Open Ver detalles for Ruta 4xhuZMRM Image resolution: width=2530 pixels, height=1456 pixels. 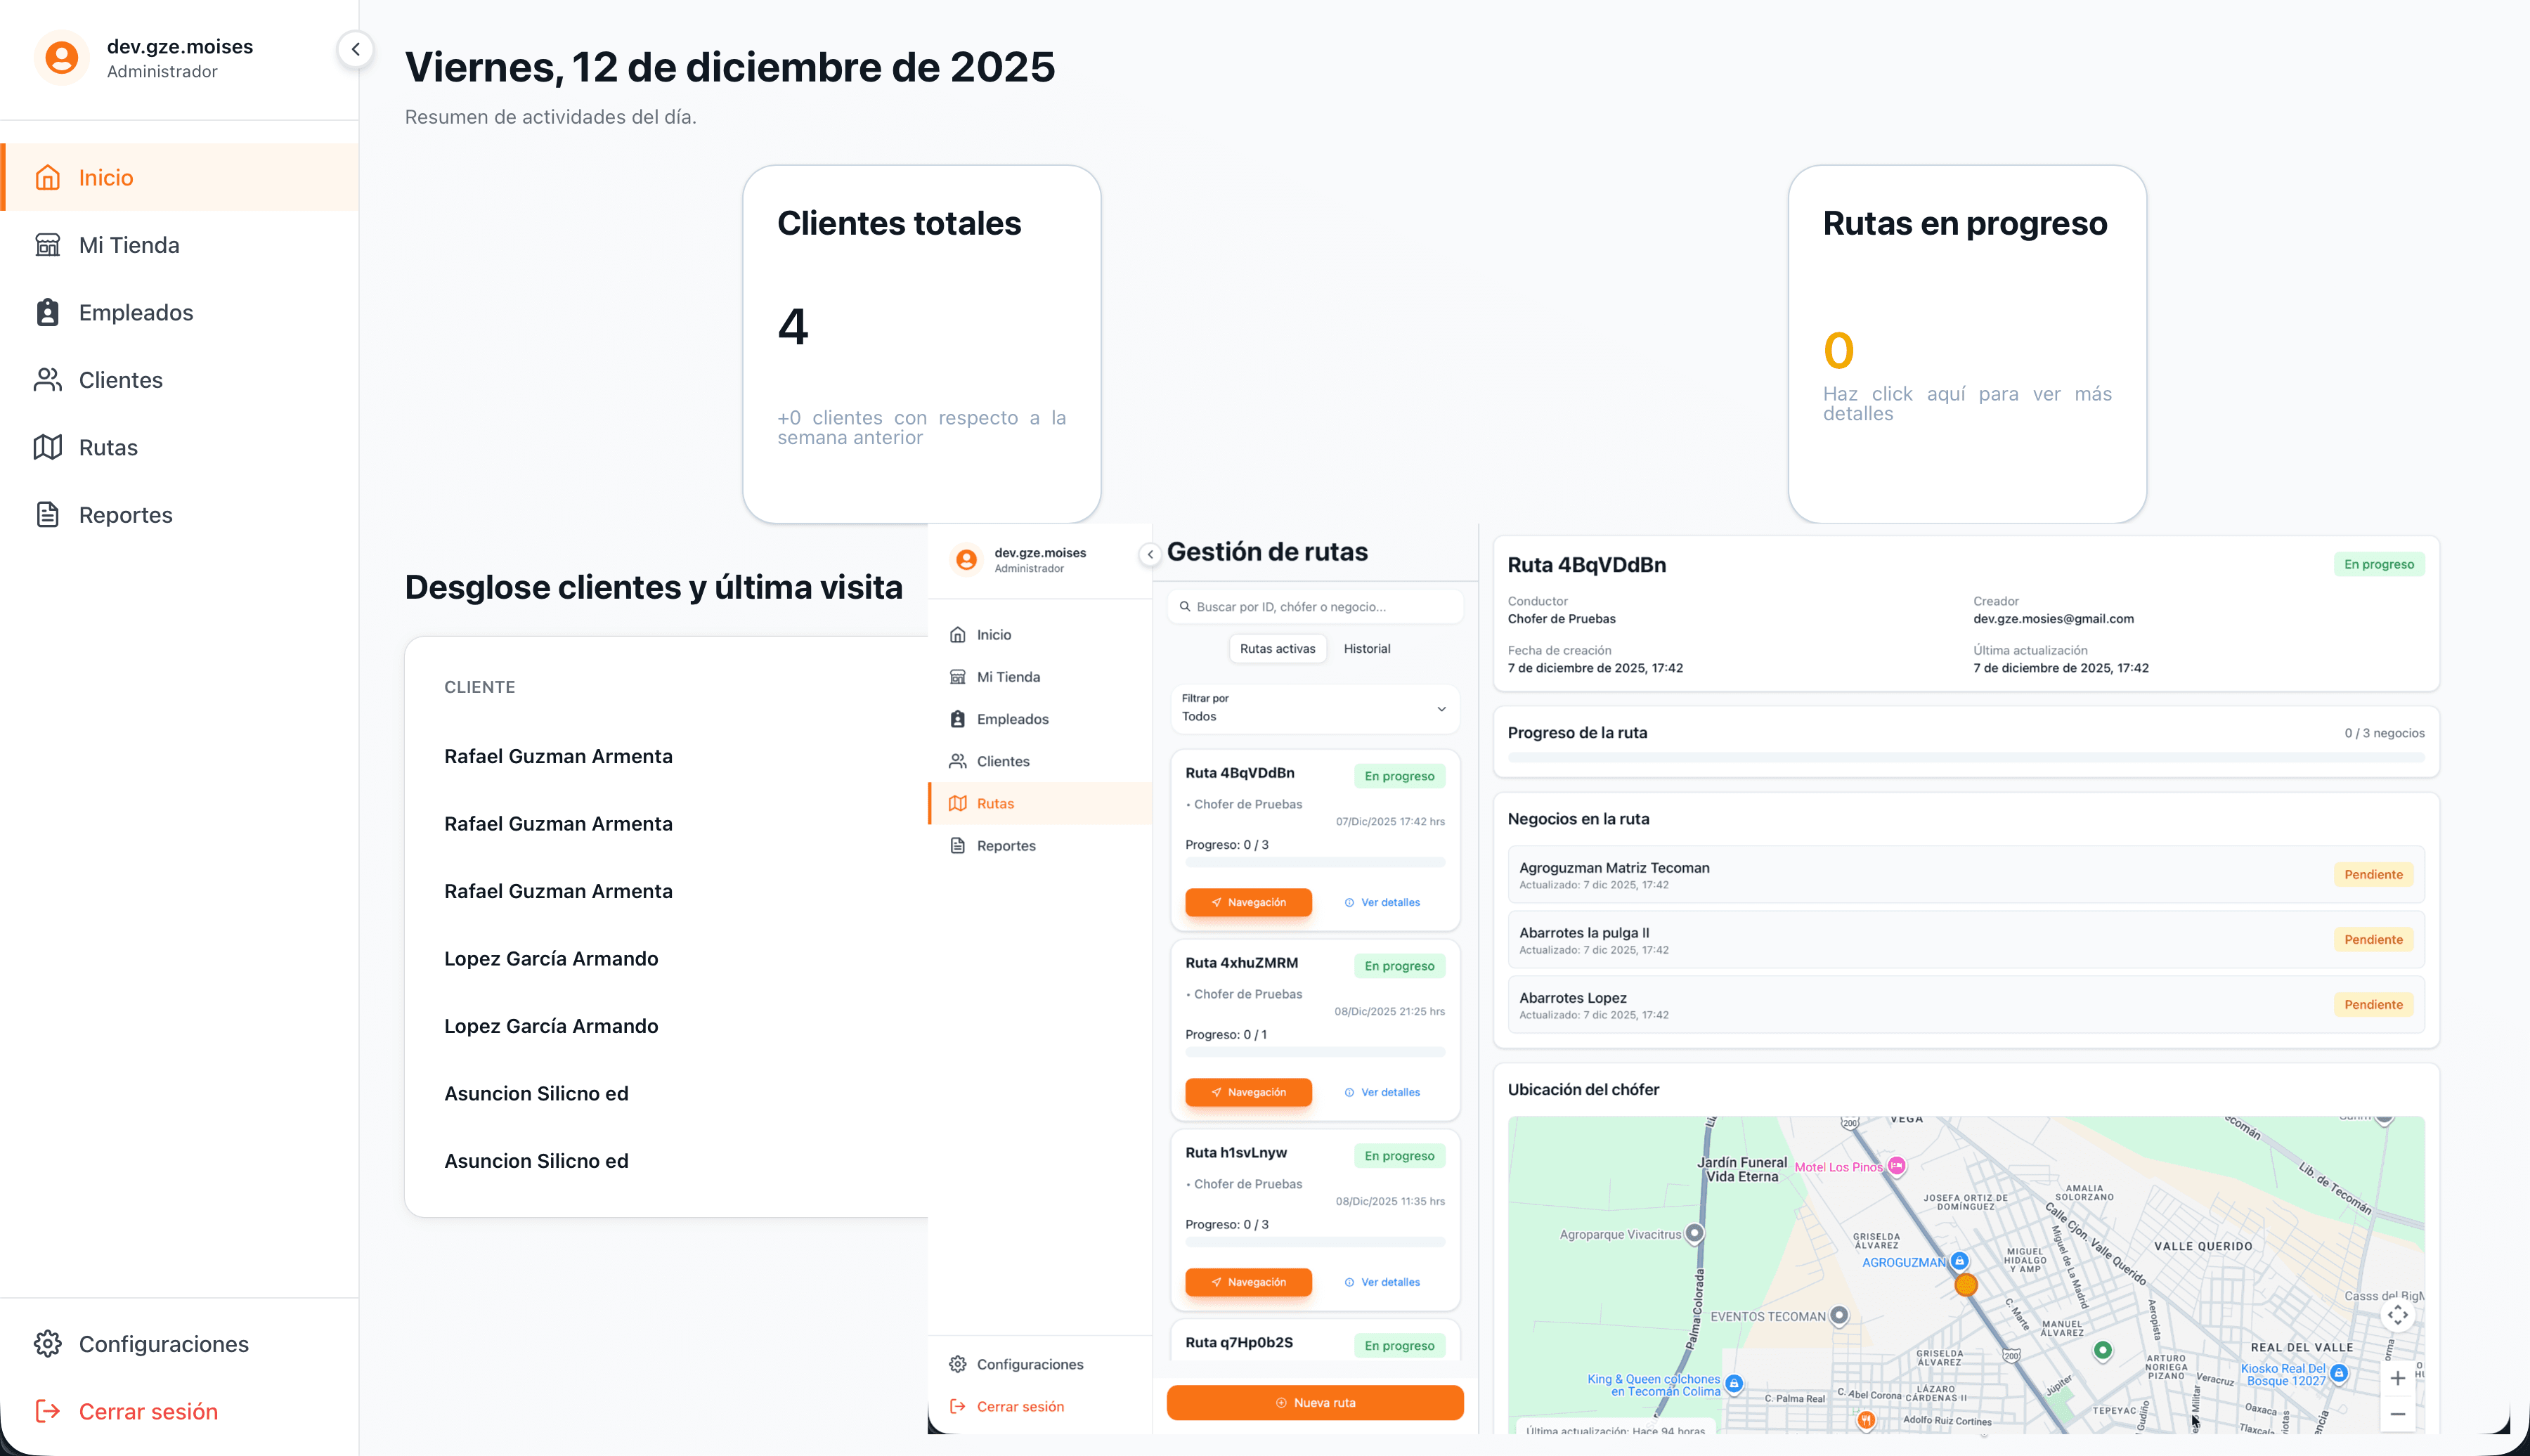1383,1092
